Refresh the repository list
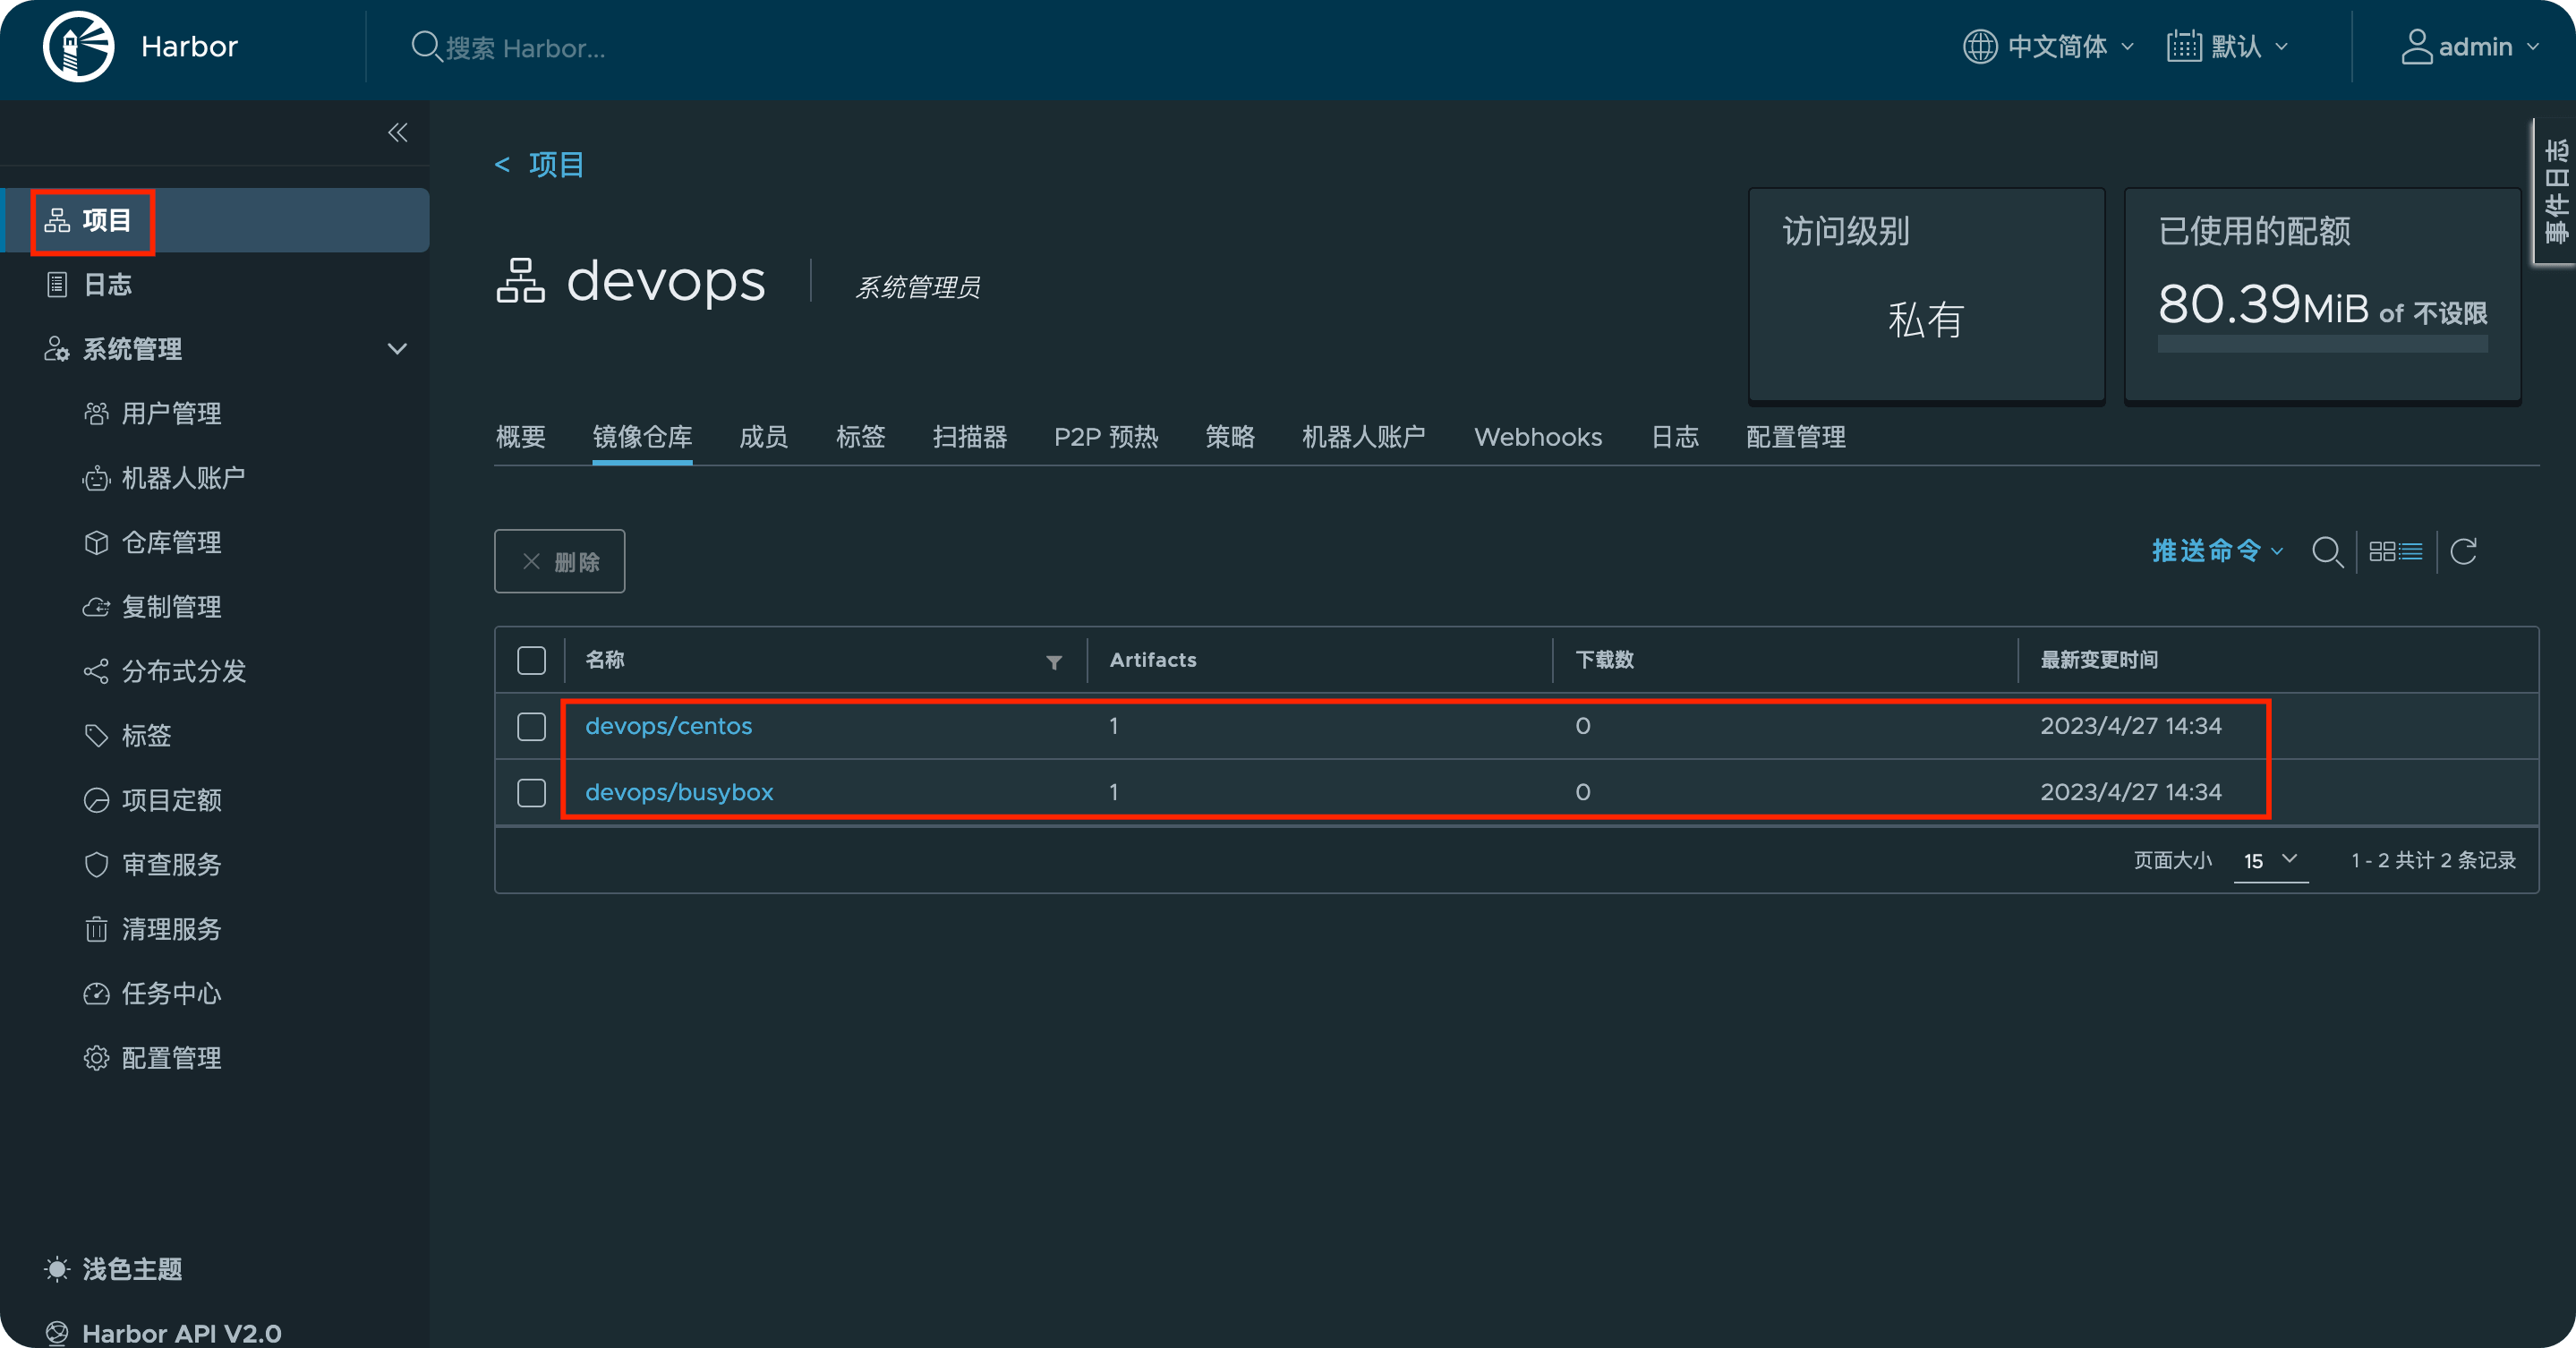The image size is (2576, 1348). tap(2463, 551)
